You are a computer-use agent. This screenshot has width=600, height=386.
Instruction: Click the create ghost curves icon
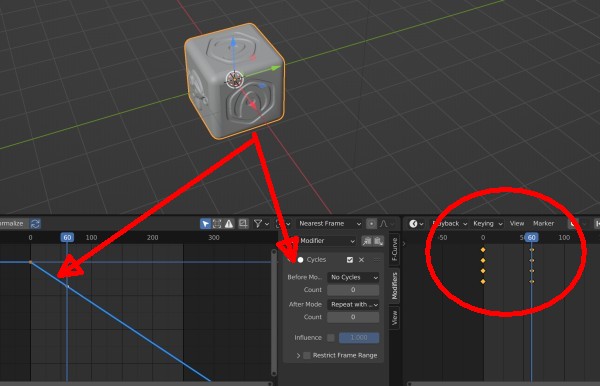[243, 224]
